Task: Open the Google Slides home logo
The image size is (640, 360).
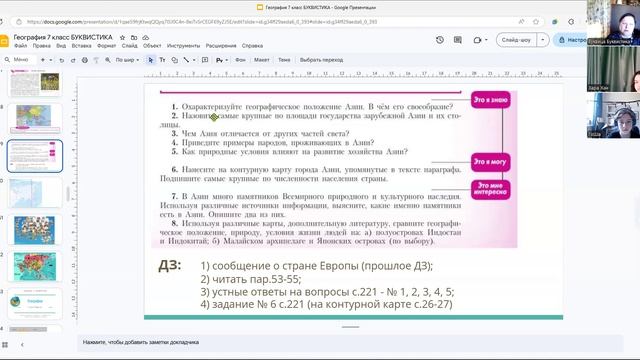Action: tap(4, 41)
